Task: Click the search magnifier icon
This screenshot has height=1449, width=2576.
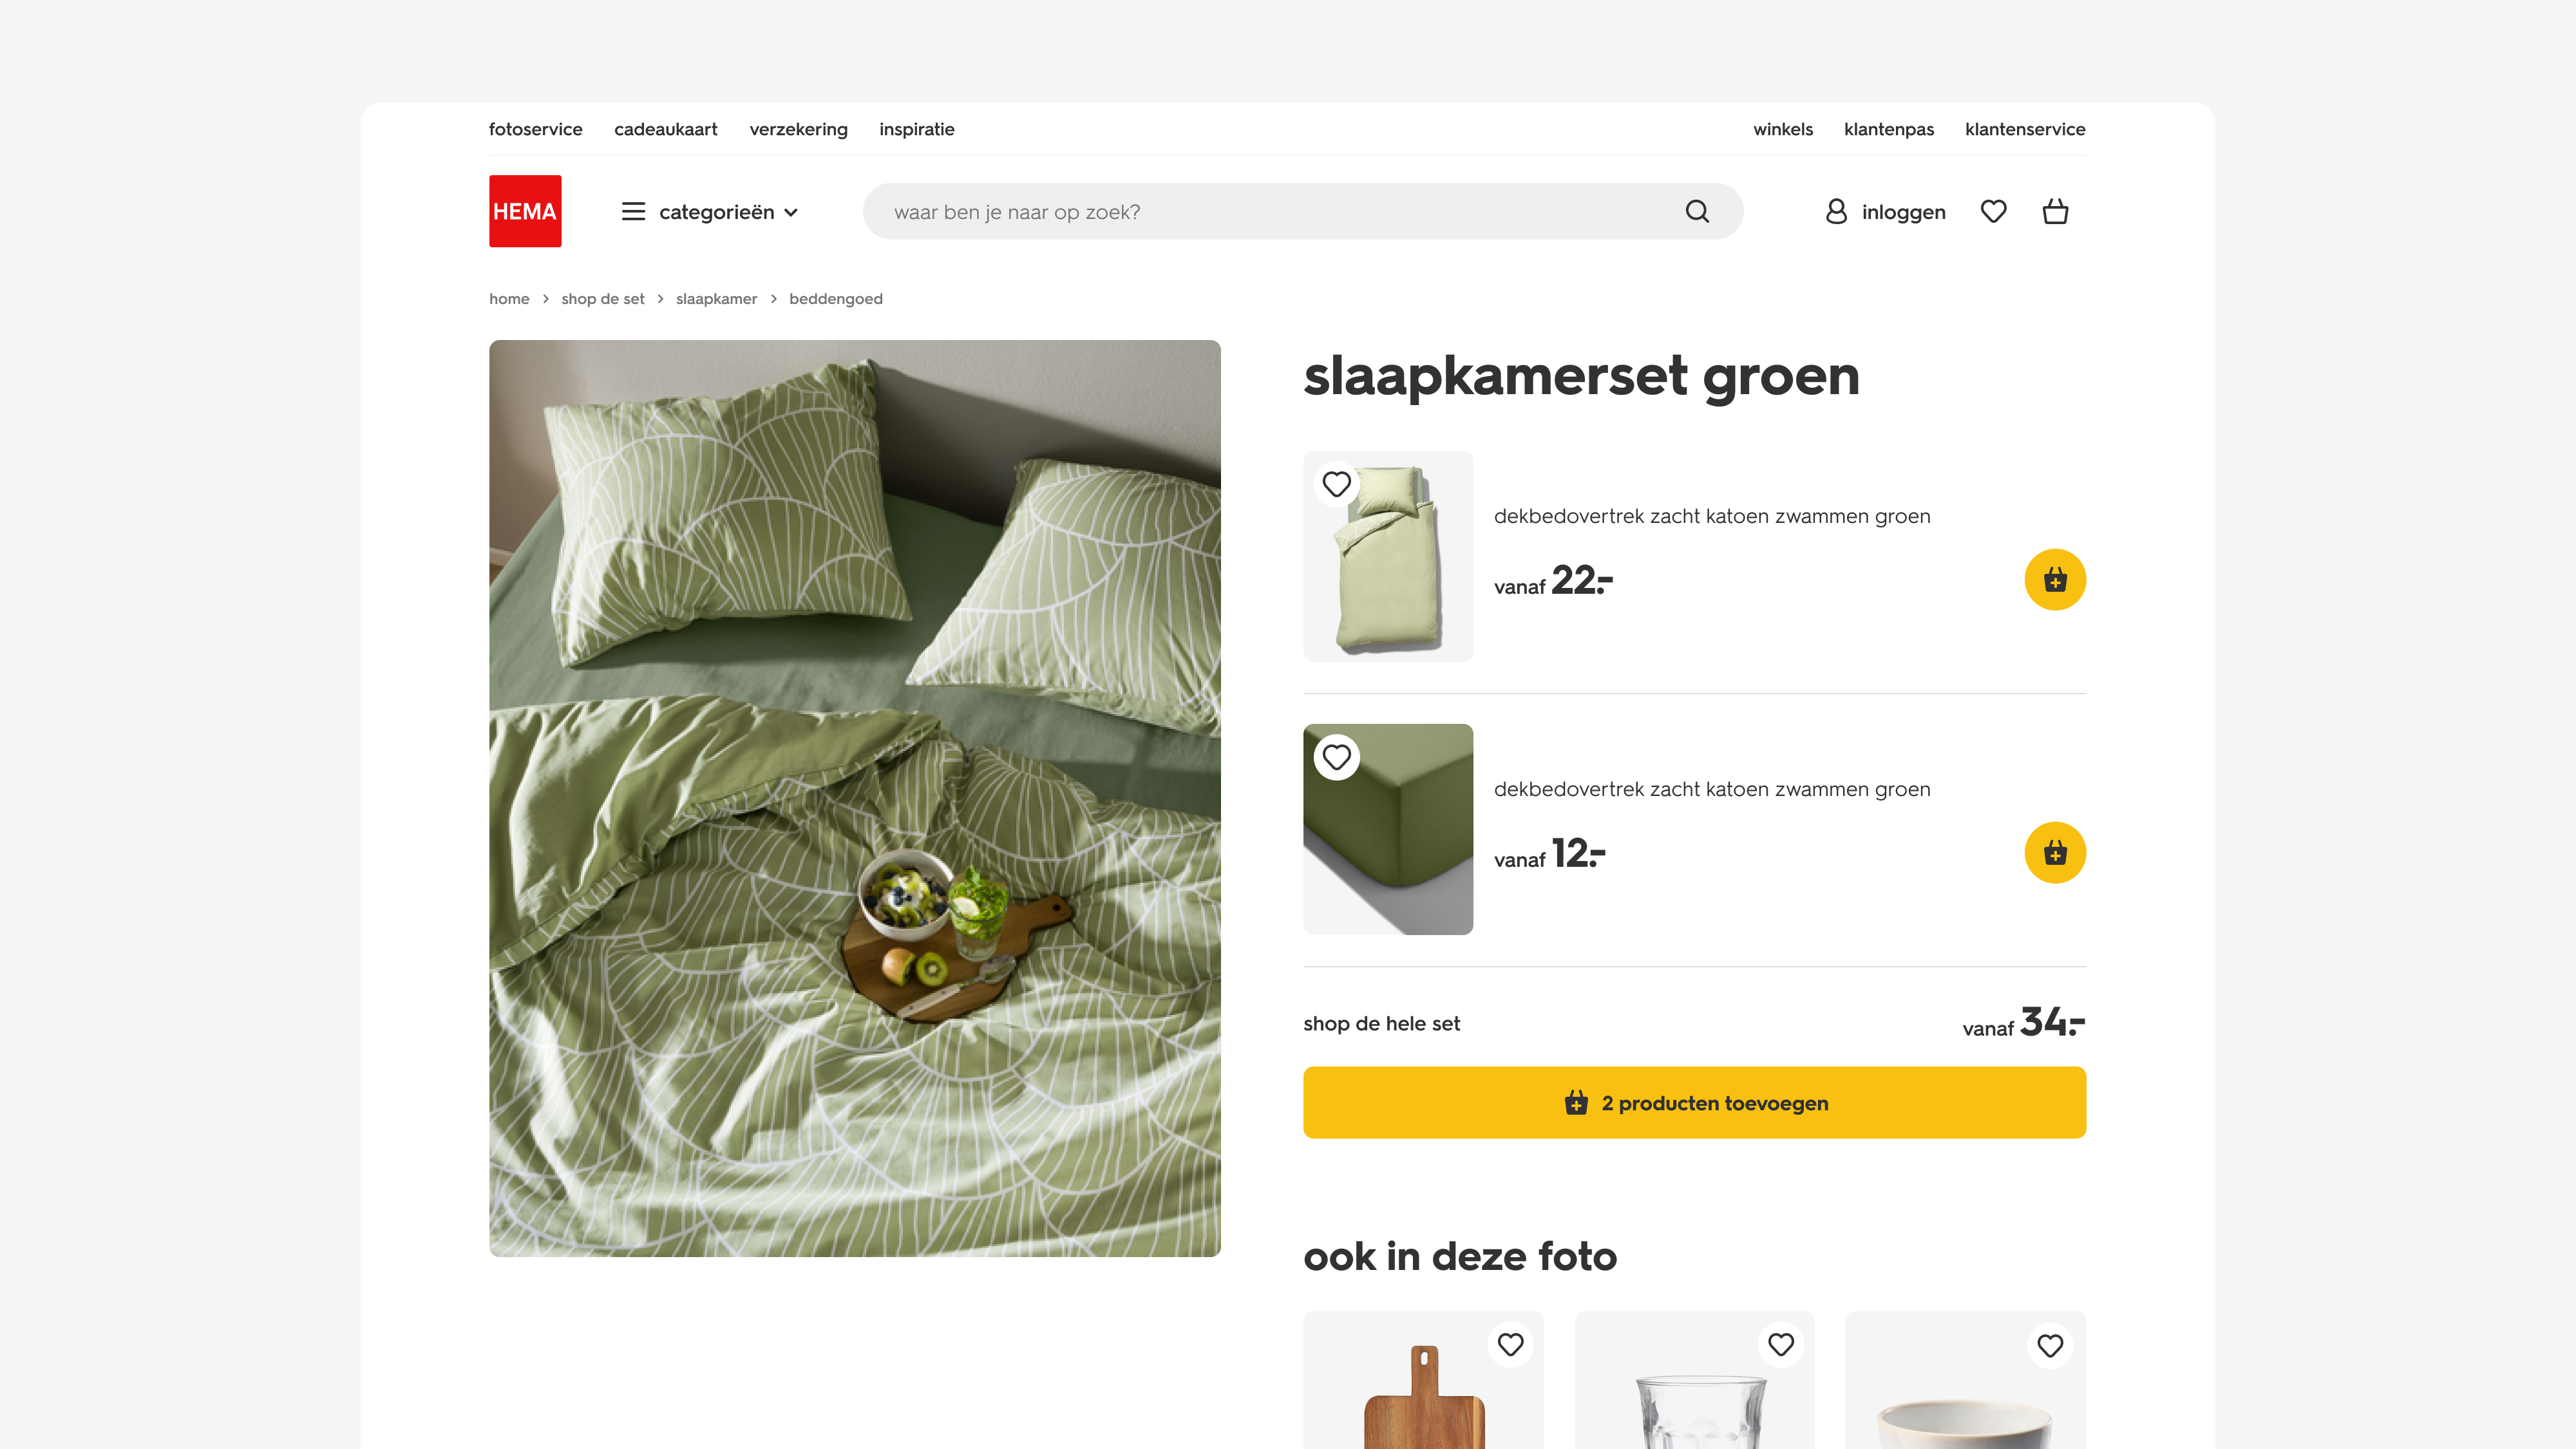Action: click(x=1697, y=211)
